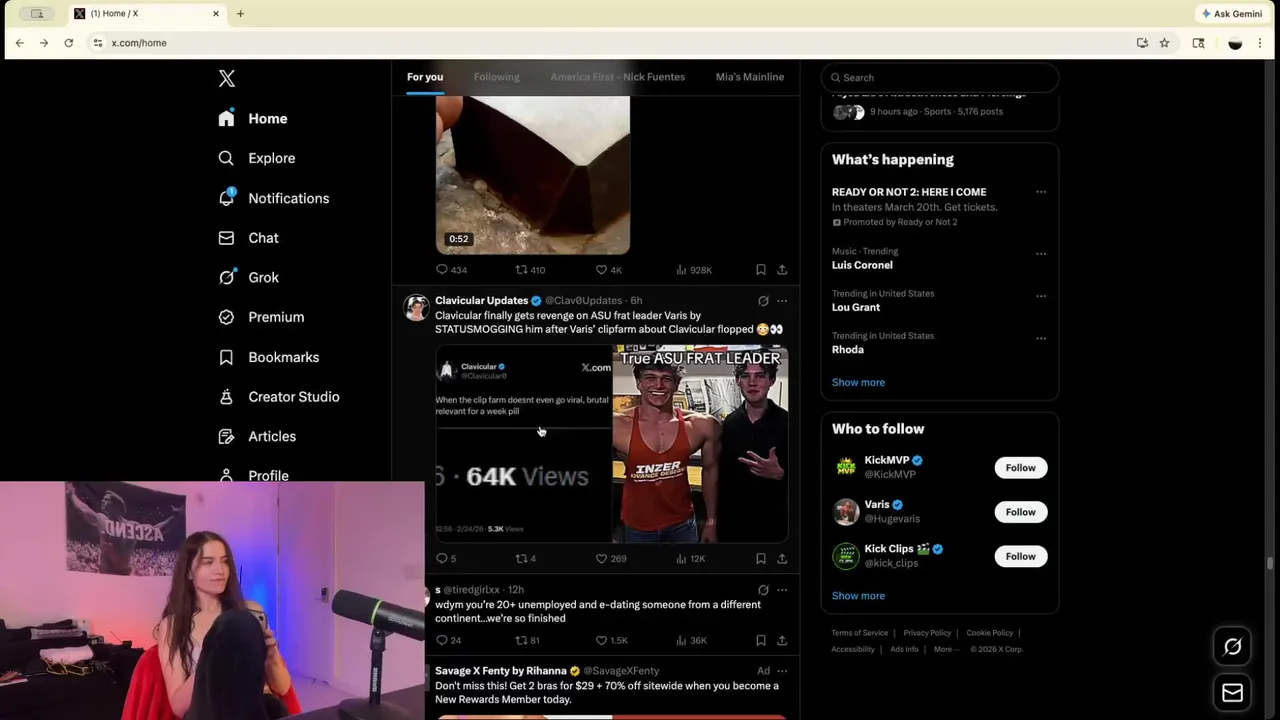Open the Cookie Policy link

(x=990, y=633)
